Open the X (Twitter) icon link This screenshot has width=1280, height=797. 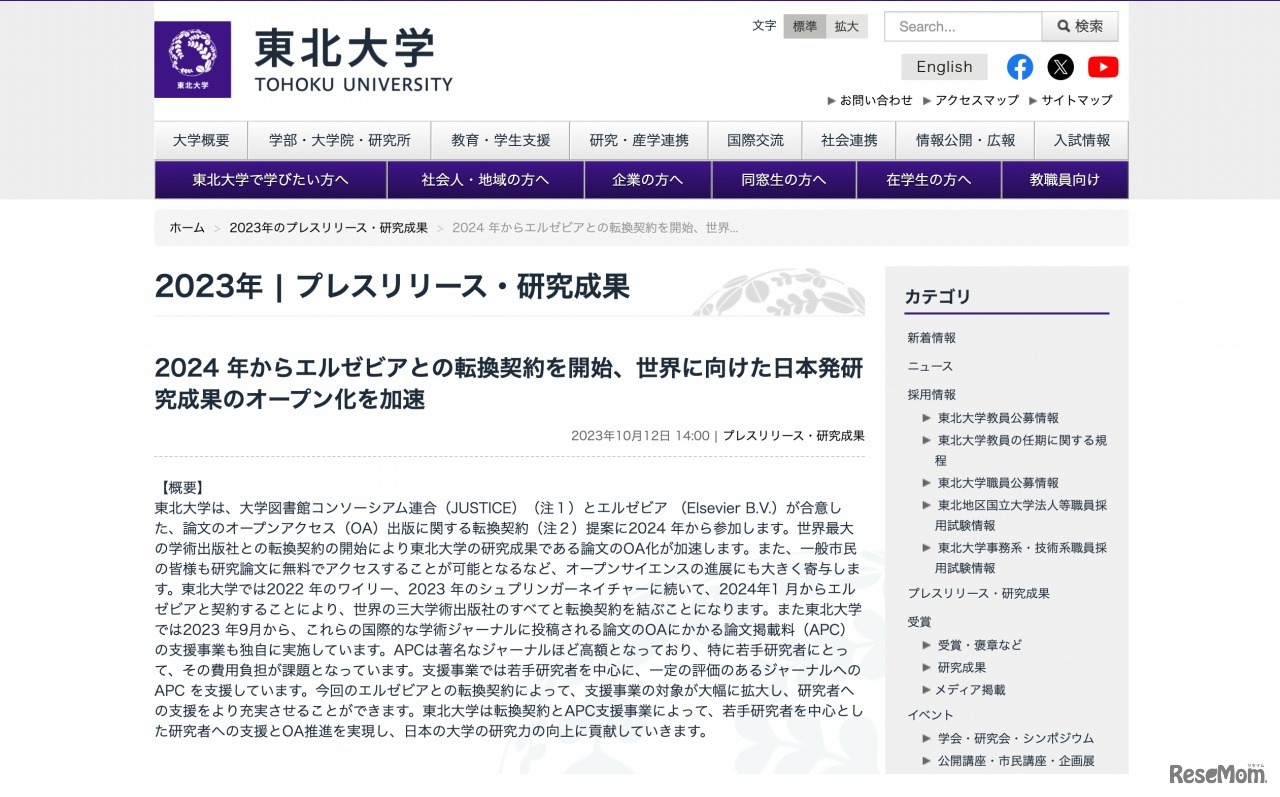(x=1061, y=66)
